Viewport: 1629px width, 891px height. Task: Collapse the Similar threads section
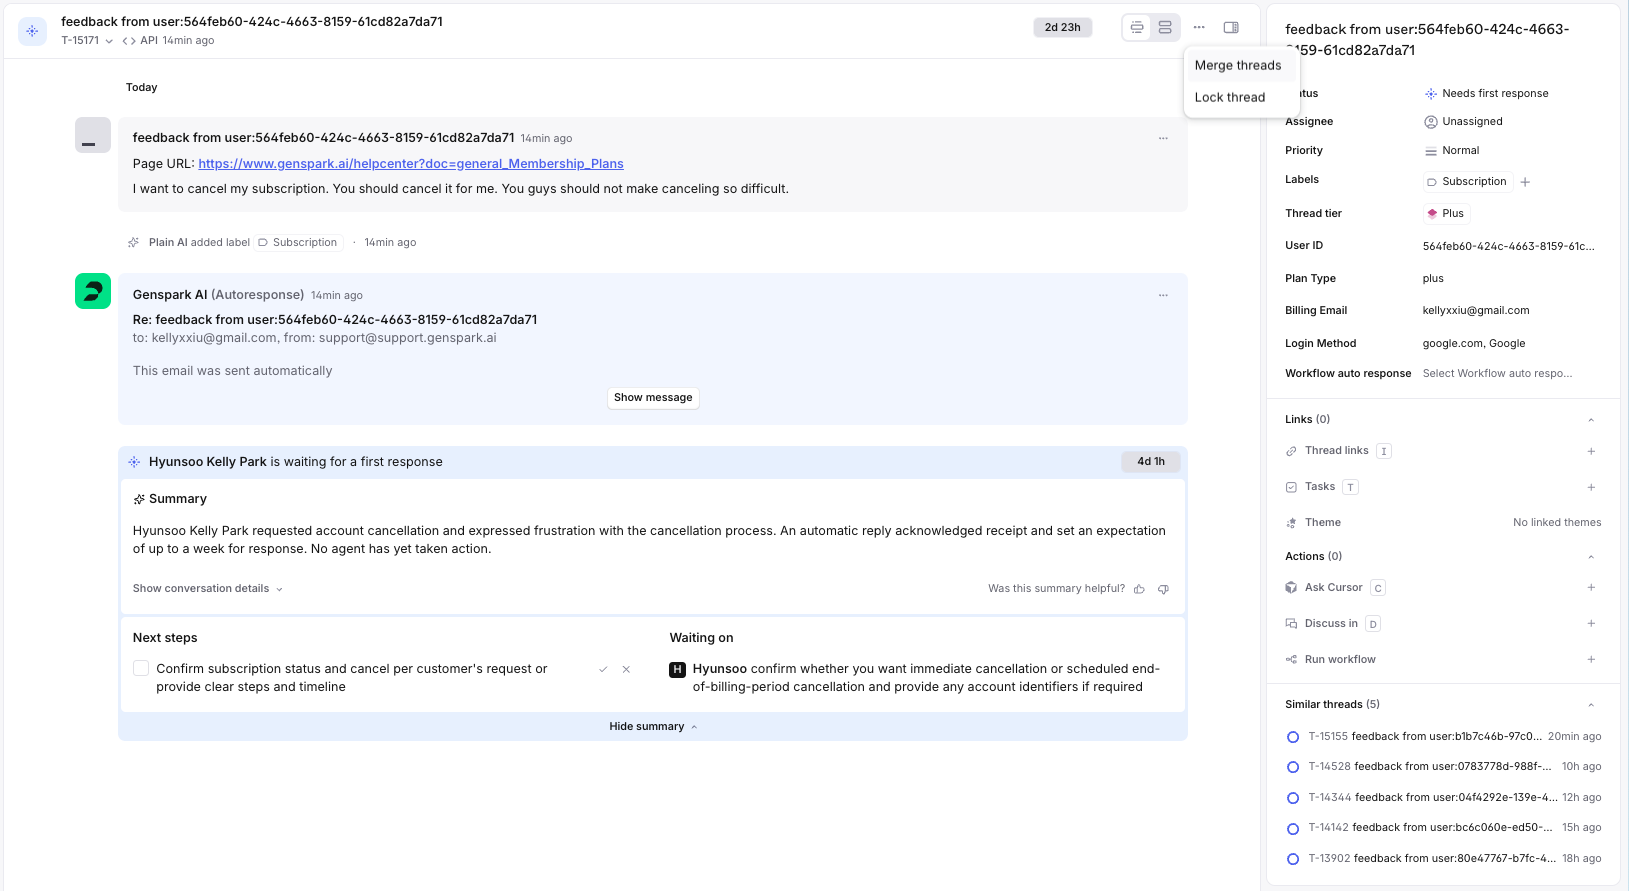[x=1590, y=705]
